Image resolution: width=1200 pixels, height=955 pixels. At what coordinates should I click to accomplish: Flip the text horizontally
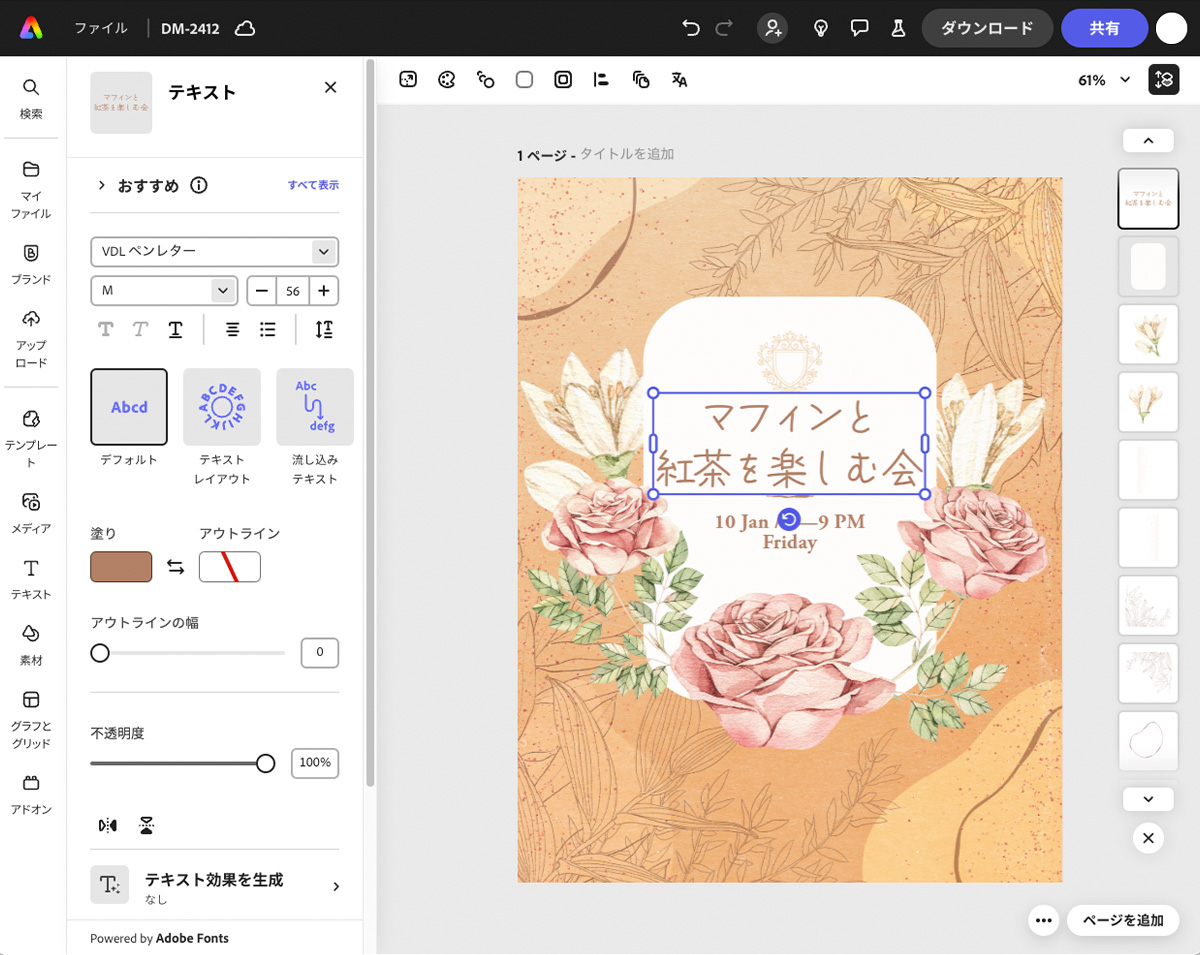(107, 825)
